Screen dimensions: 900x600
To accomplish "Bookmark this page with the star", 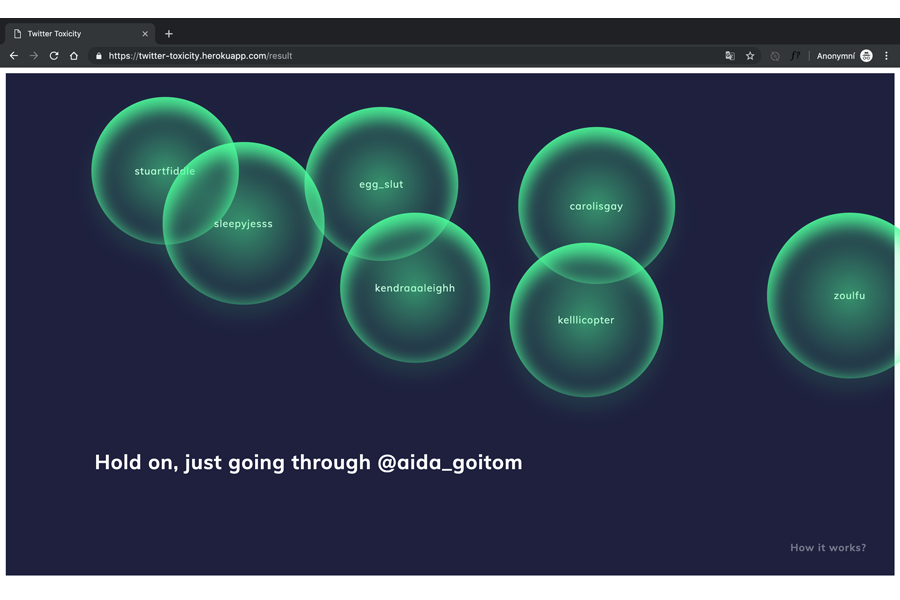I will tap(750, 56).
